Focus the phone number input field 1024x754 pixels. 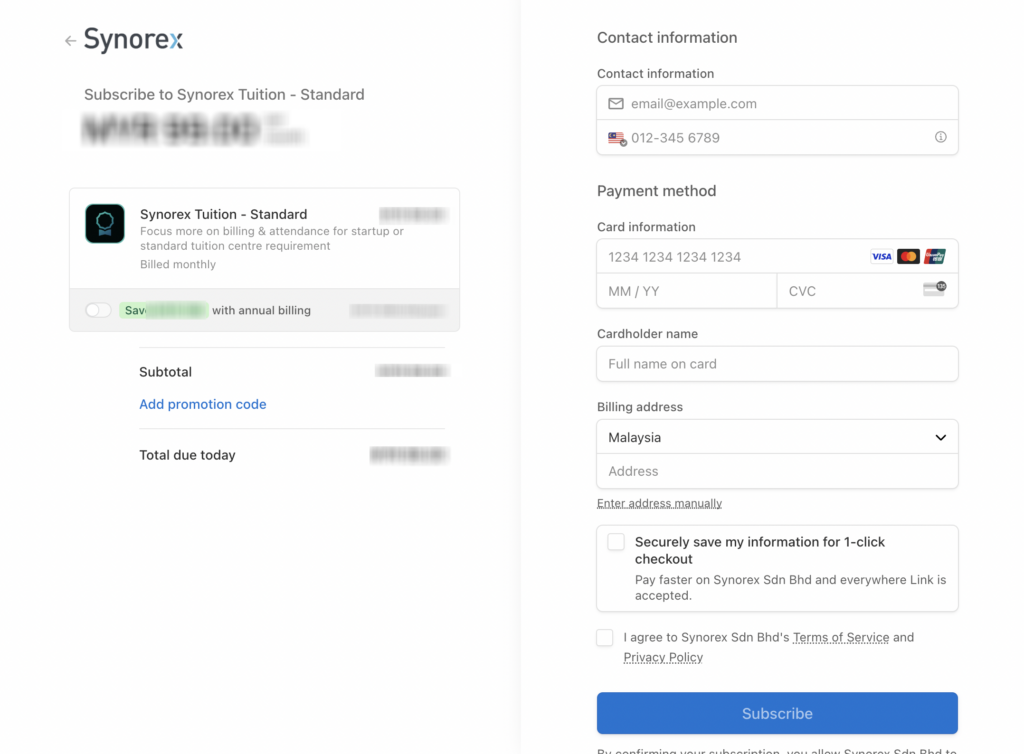[x=777, y=138]
